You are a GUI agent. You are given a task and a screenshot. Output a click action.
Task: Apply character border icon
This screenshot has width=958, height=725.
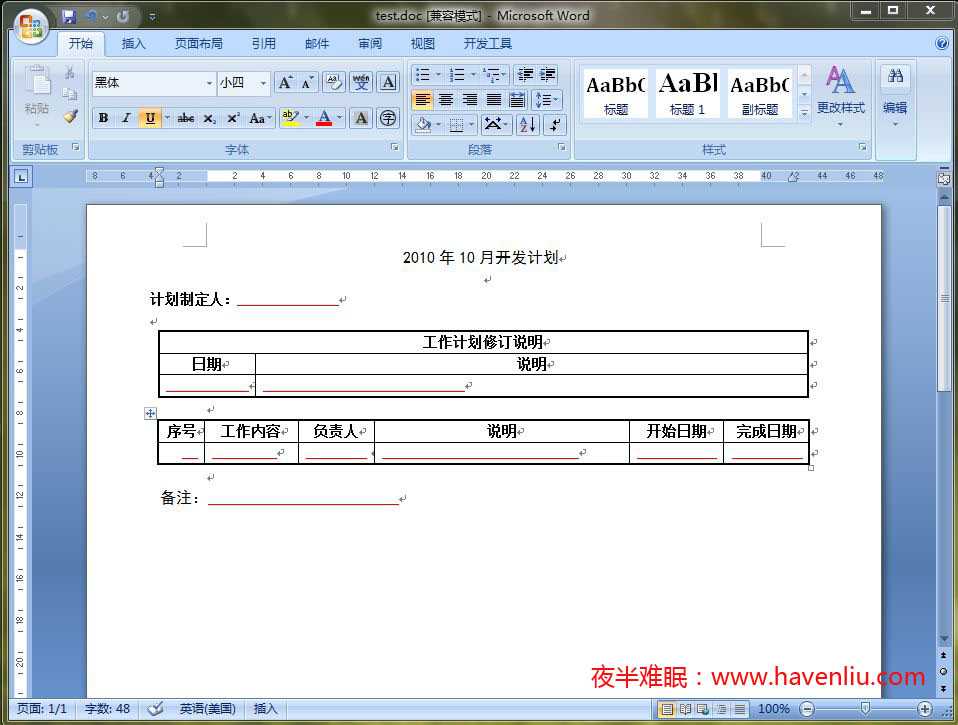tap(388, 82)
